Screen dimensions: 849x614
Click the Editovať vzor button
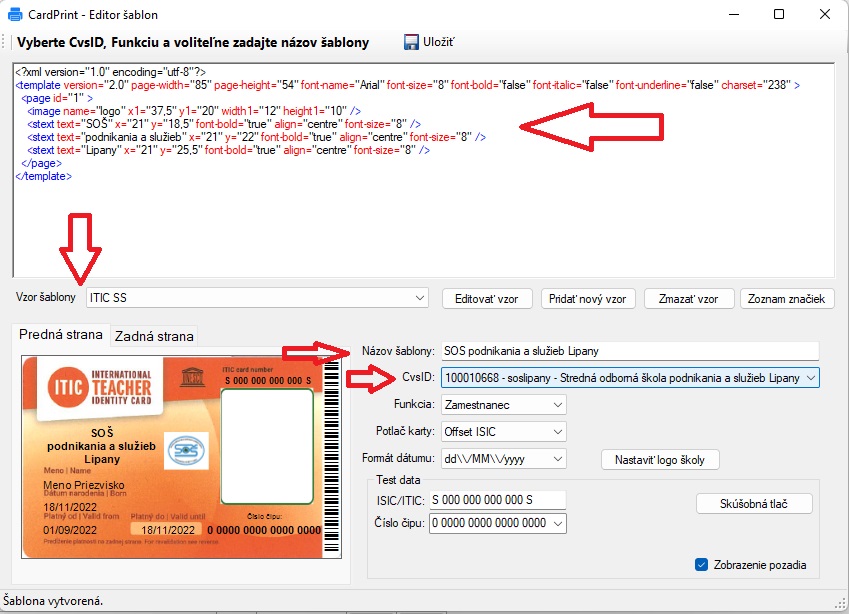(x=487, y=299)
